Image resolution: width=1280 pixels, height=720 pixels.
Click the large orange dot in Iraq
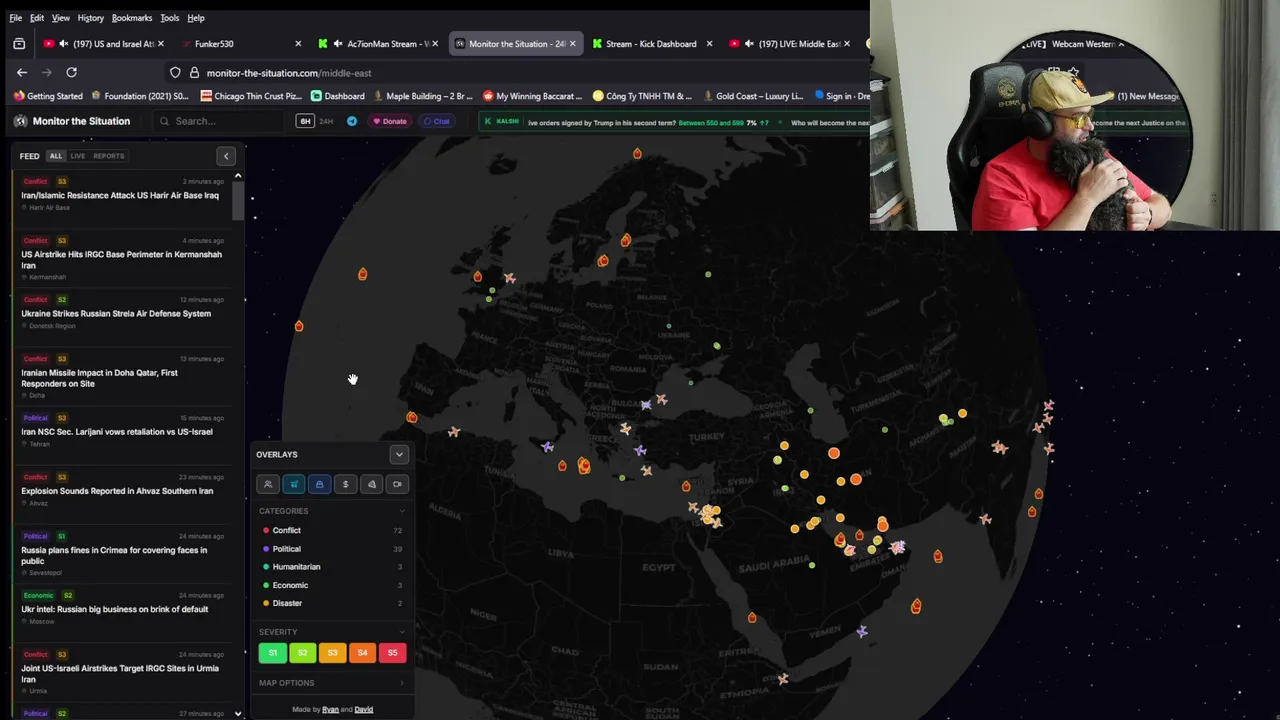click(x=834, y=453)
